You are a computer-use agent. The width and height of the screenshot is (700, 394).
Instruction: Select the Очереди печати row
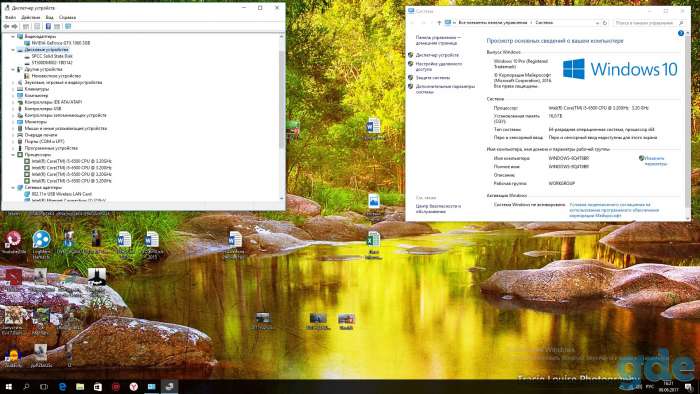point(37,135)
